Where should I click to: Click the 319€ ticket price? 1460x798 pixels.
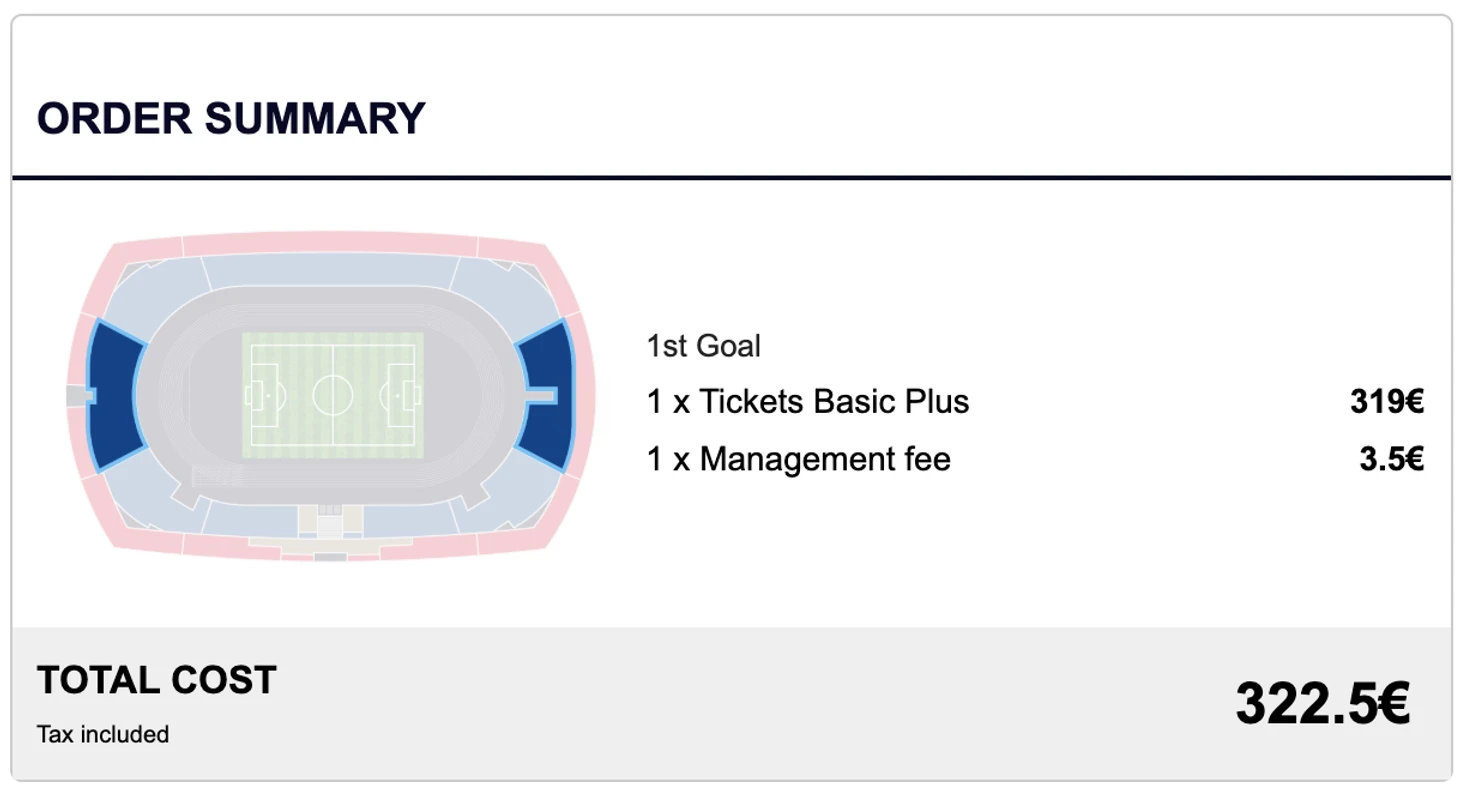[x=1387, y=402]
